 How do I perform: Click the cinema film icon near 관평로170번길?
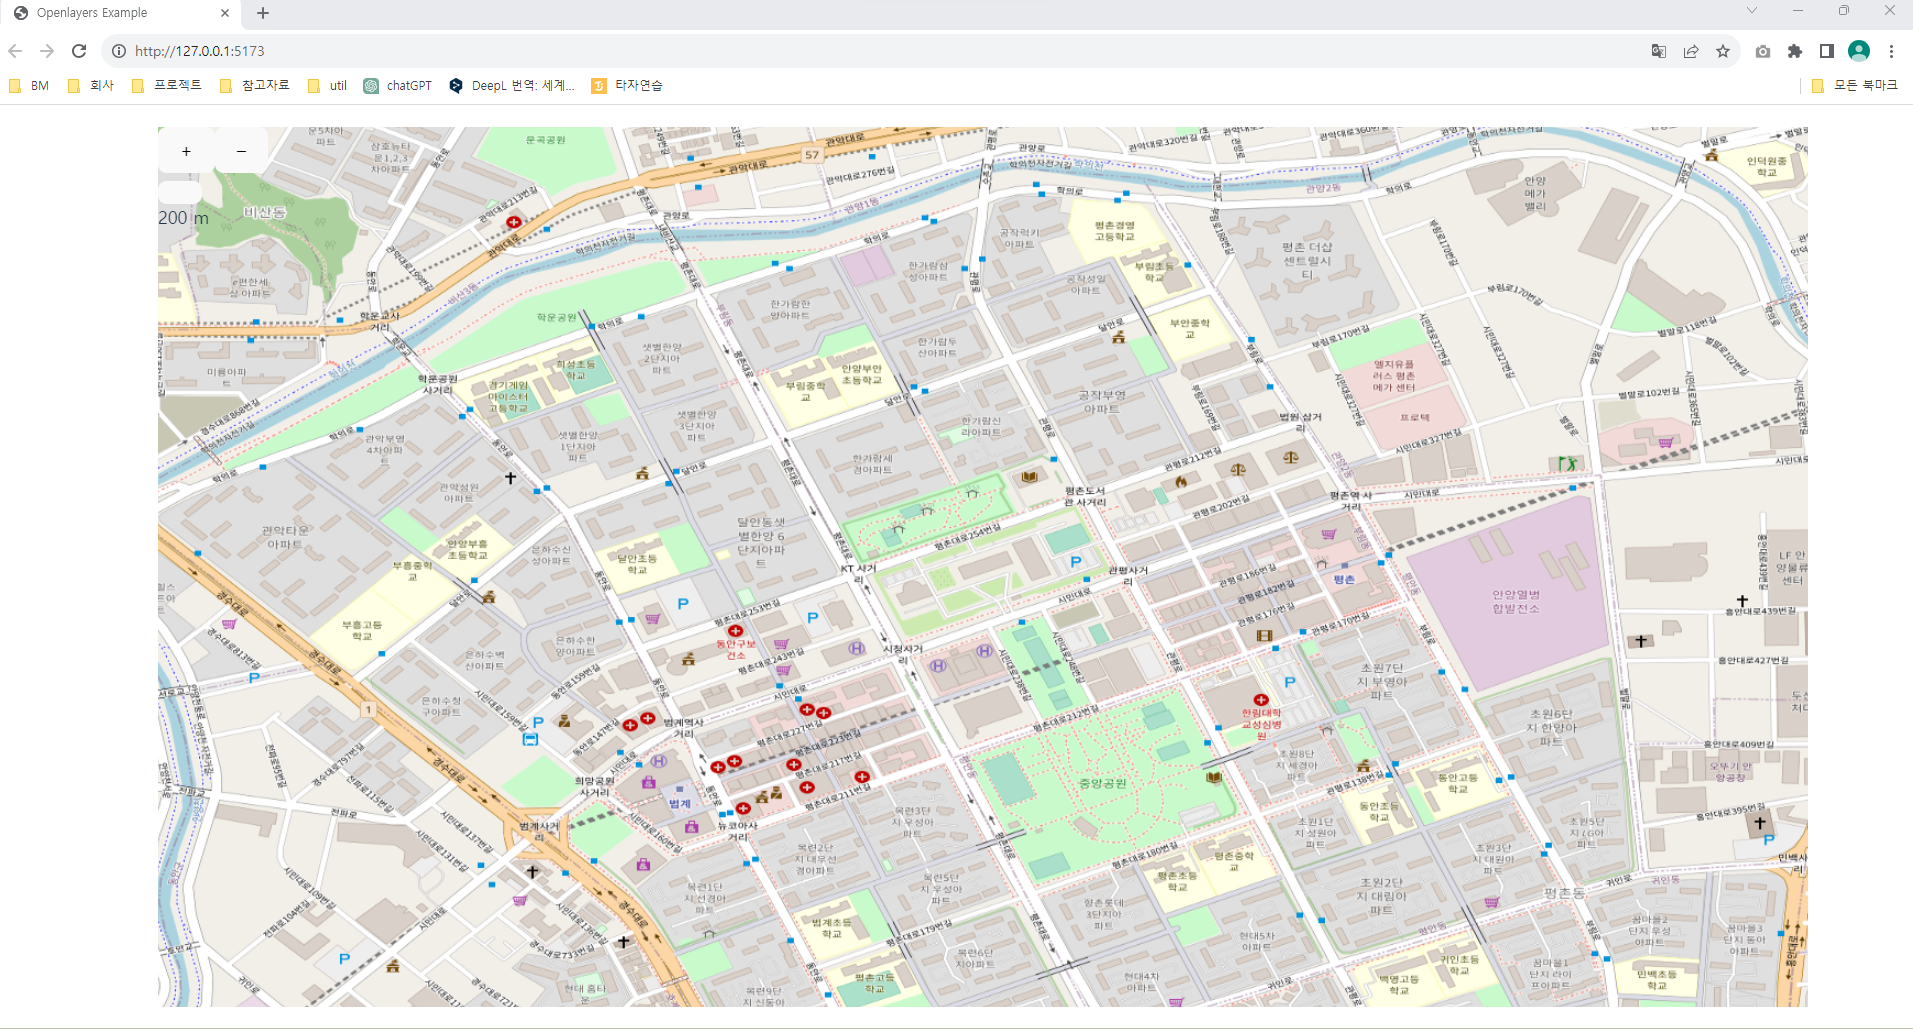[x=1264, y=635]
